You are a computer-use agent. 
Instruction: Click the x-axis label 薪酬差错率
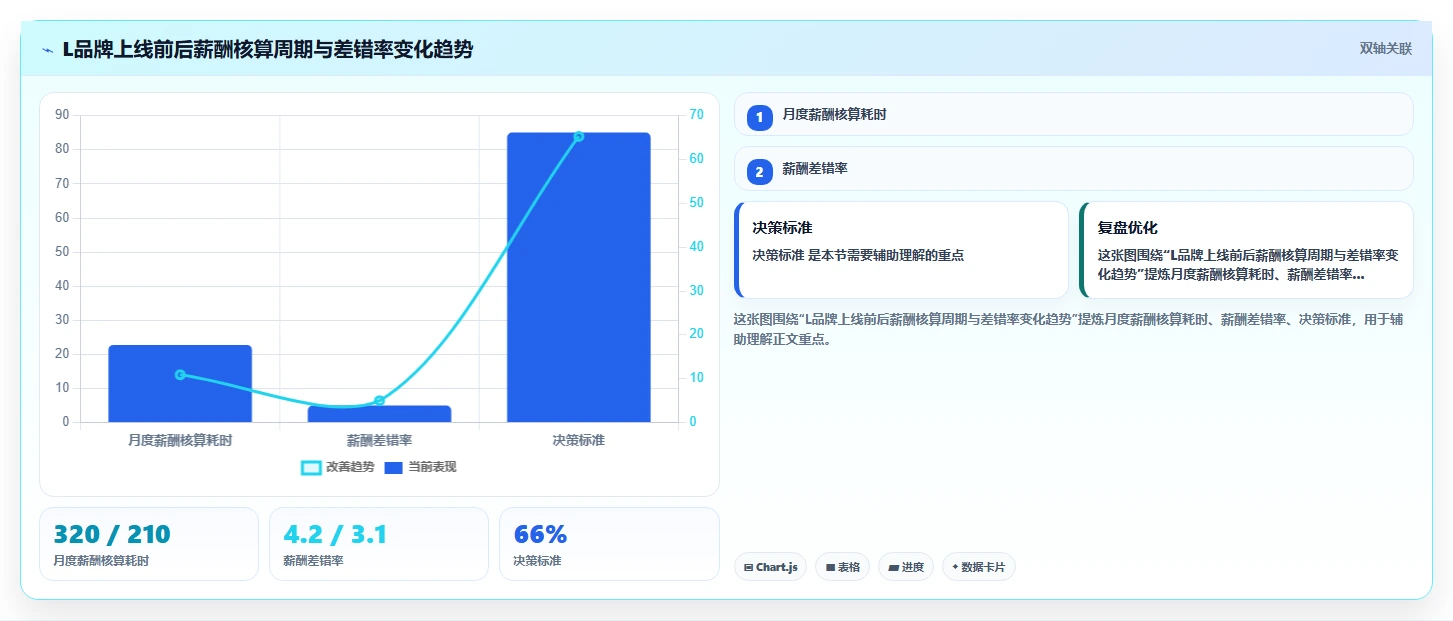point(379,440)
